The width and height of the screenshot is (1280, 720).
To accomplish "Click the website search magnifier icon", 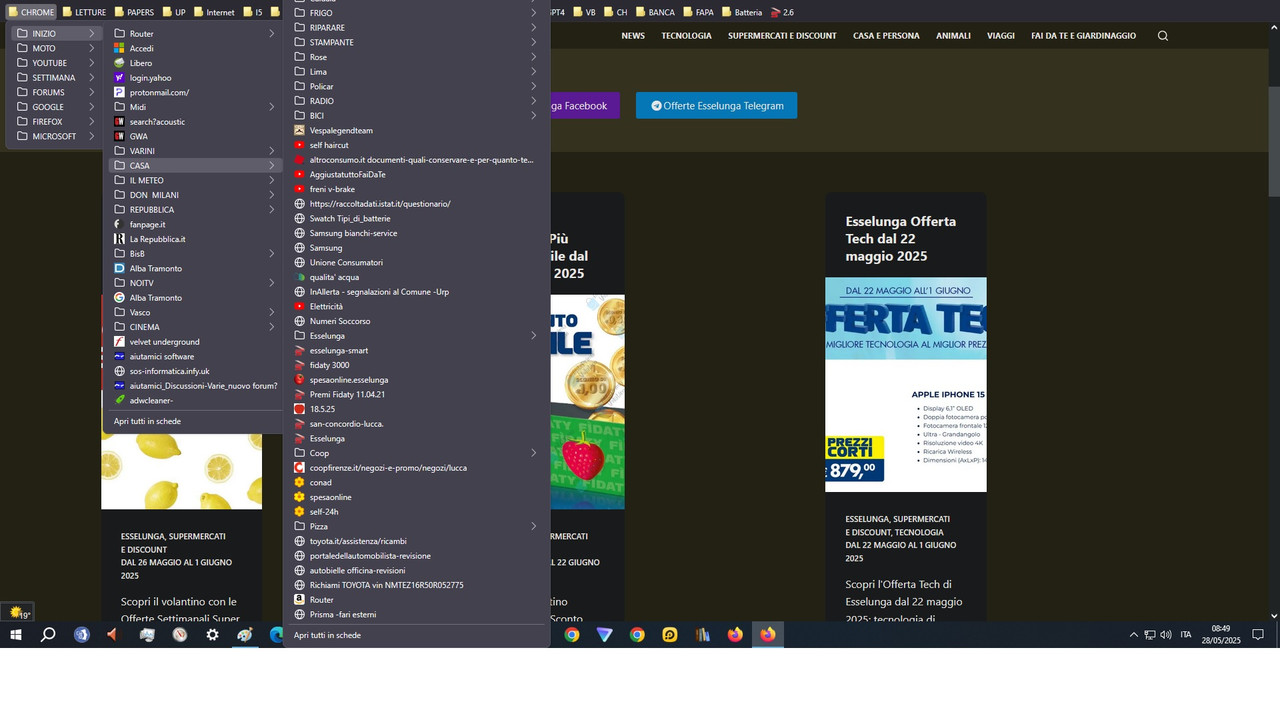I will 1162,36.
